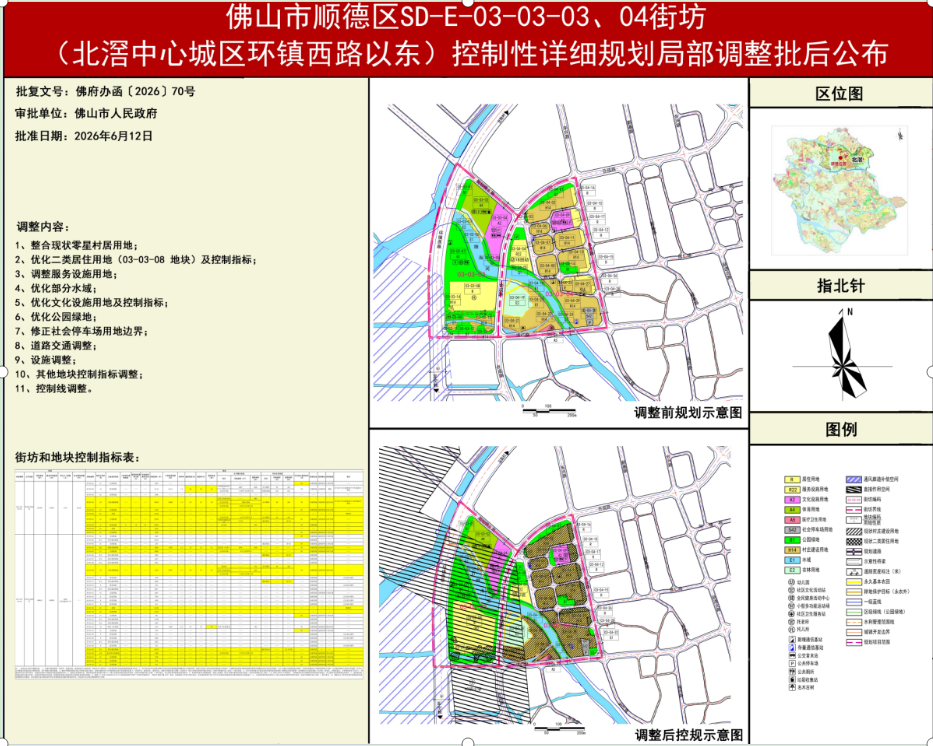Click the red marker on the location map
The width and height of the screenshot is (933, 746).
tap(840, 158)
